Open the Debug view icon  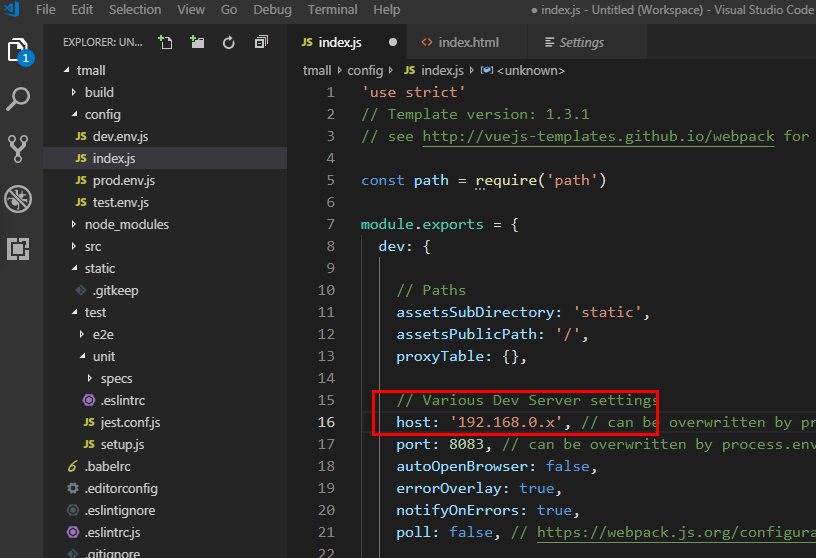(19, 198)
